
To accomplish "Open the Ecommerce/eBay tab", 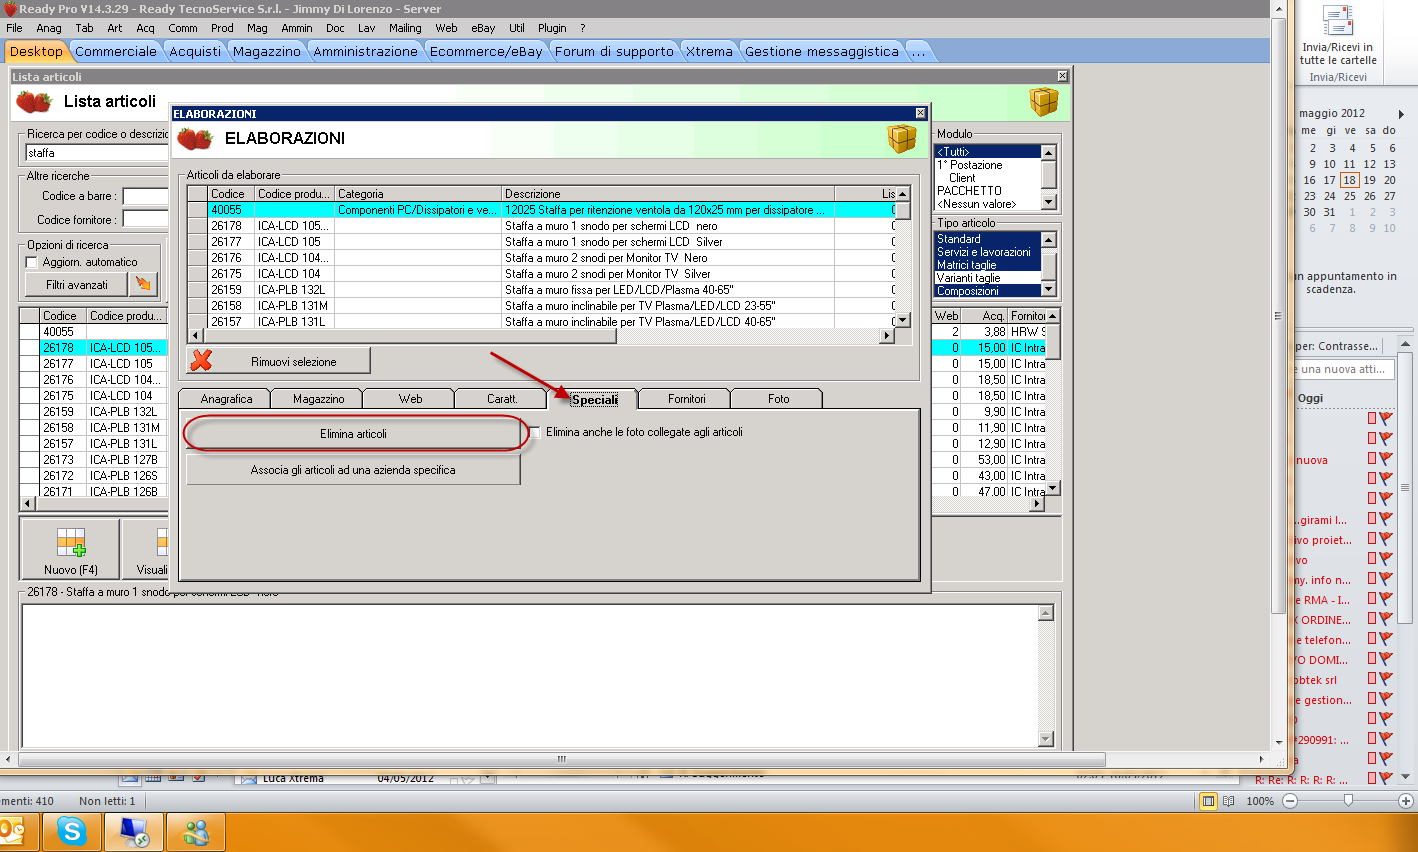I will click(486, 51).
